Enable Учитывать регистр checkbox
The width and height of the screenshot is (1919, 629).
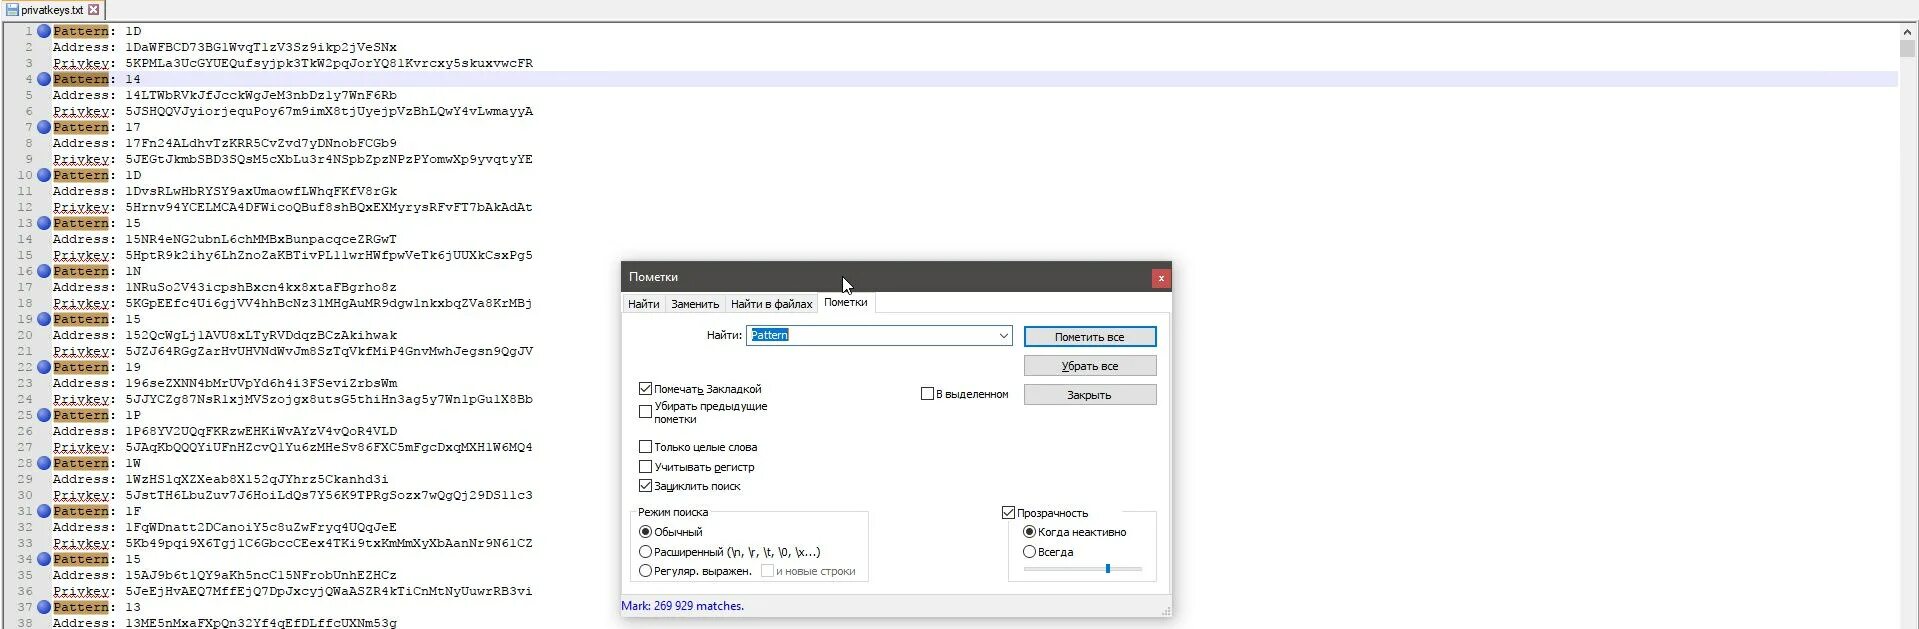click(645, 467)
